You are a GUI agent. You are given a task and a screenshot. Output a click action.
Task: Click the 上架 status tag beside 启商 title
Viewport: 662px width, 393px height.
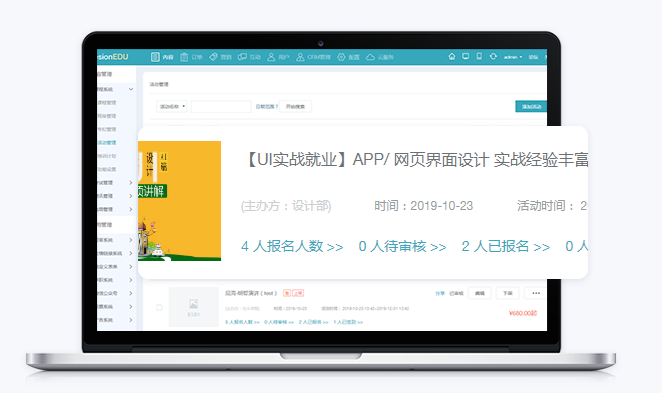click(x=298, y=293)
